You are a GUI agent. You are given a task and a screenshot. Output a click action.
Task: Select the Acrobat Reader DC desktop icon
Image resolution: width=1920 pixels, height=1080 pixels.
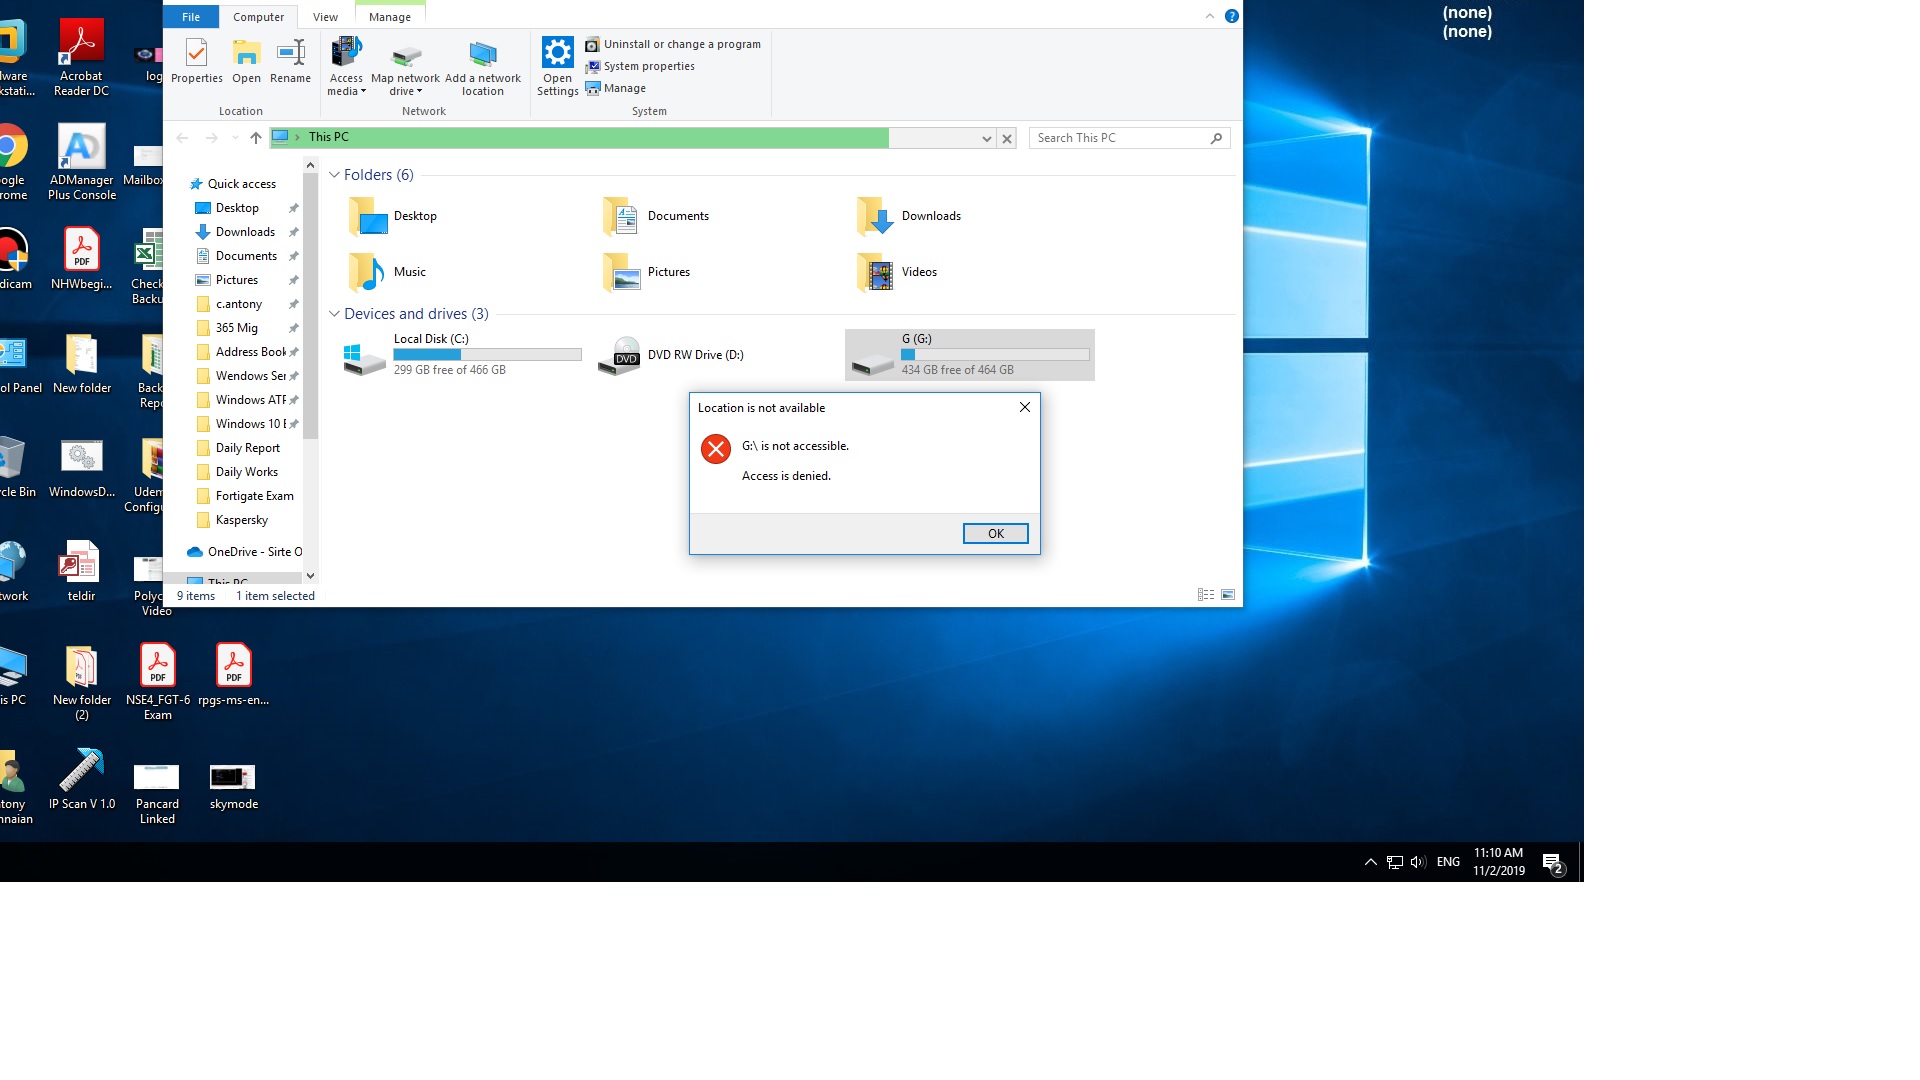(81, 57)
